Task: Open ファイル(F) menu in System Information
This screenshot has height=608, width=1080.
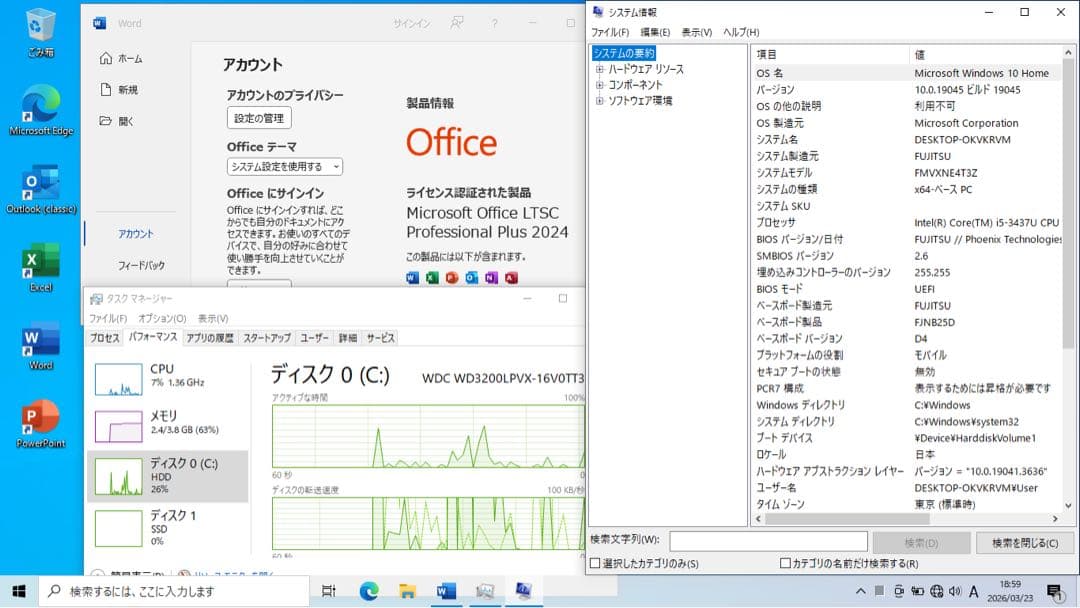Action: coord(610,32)
